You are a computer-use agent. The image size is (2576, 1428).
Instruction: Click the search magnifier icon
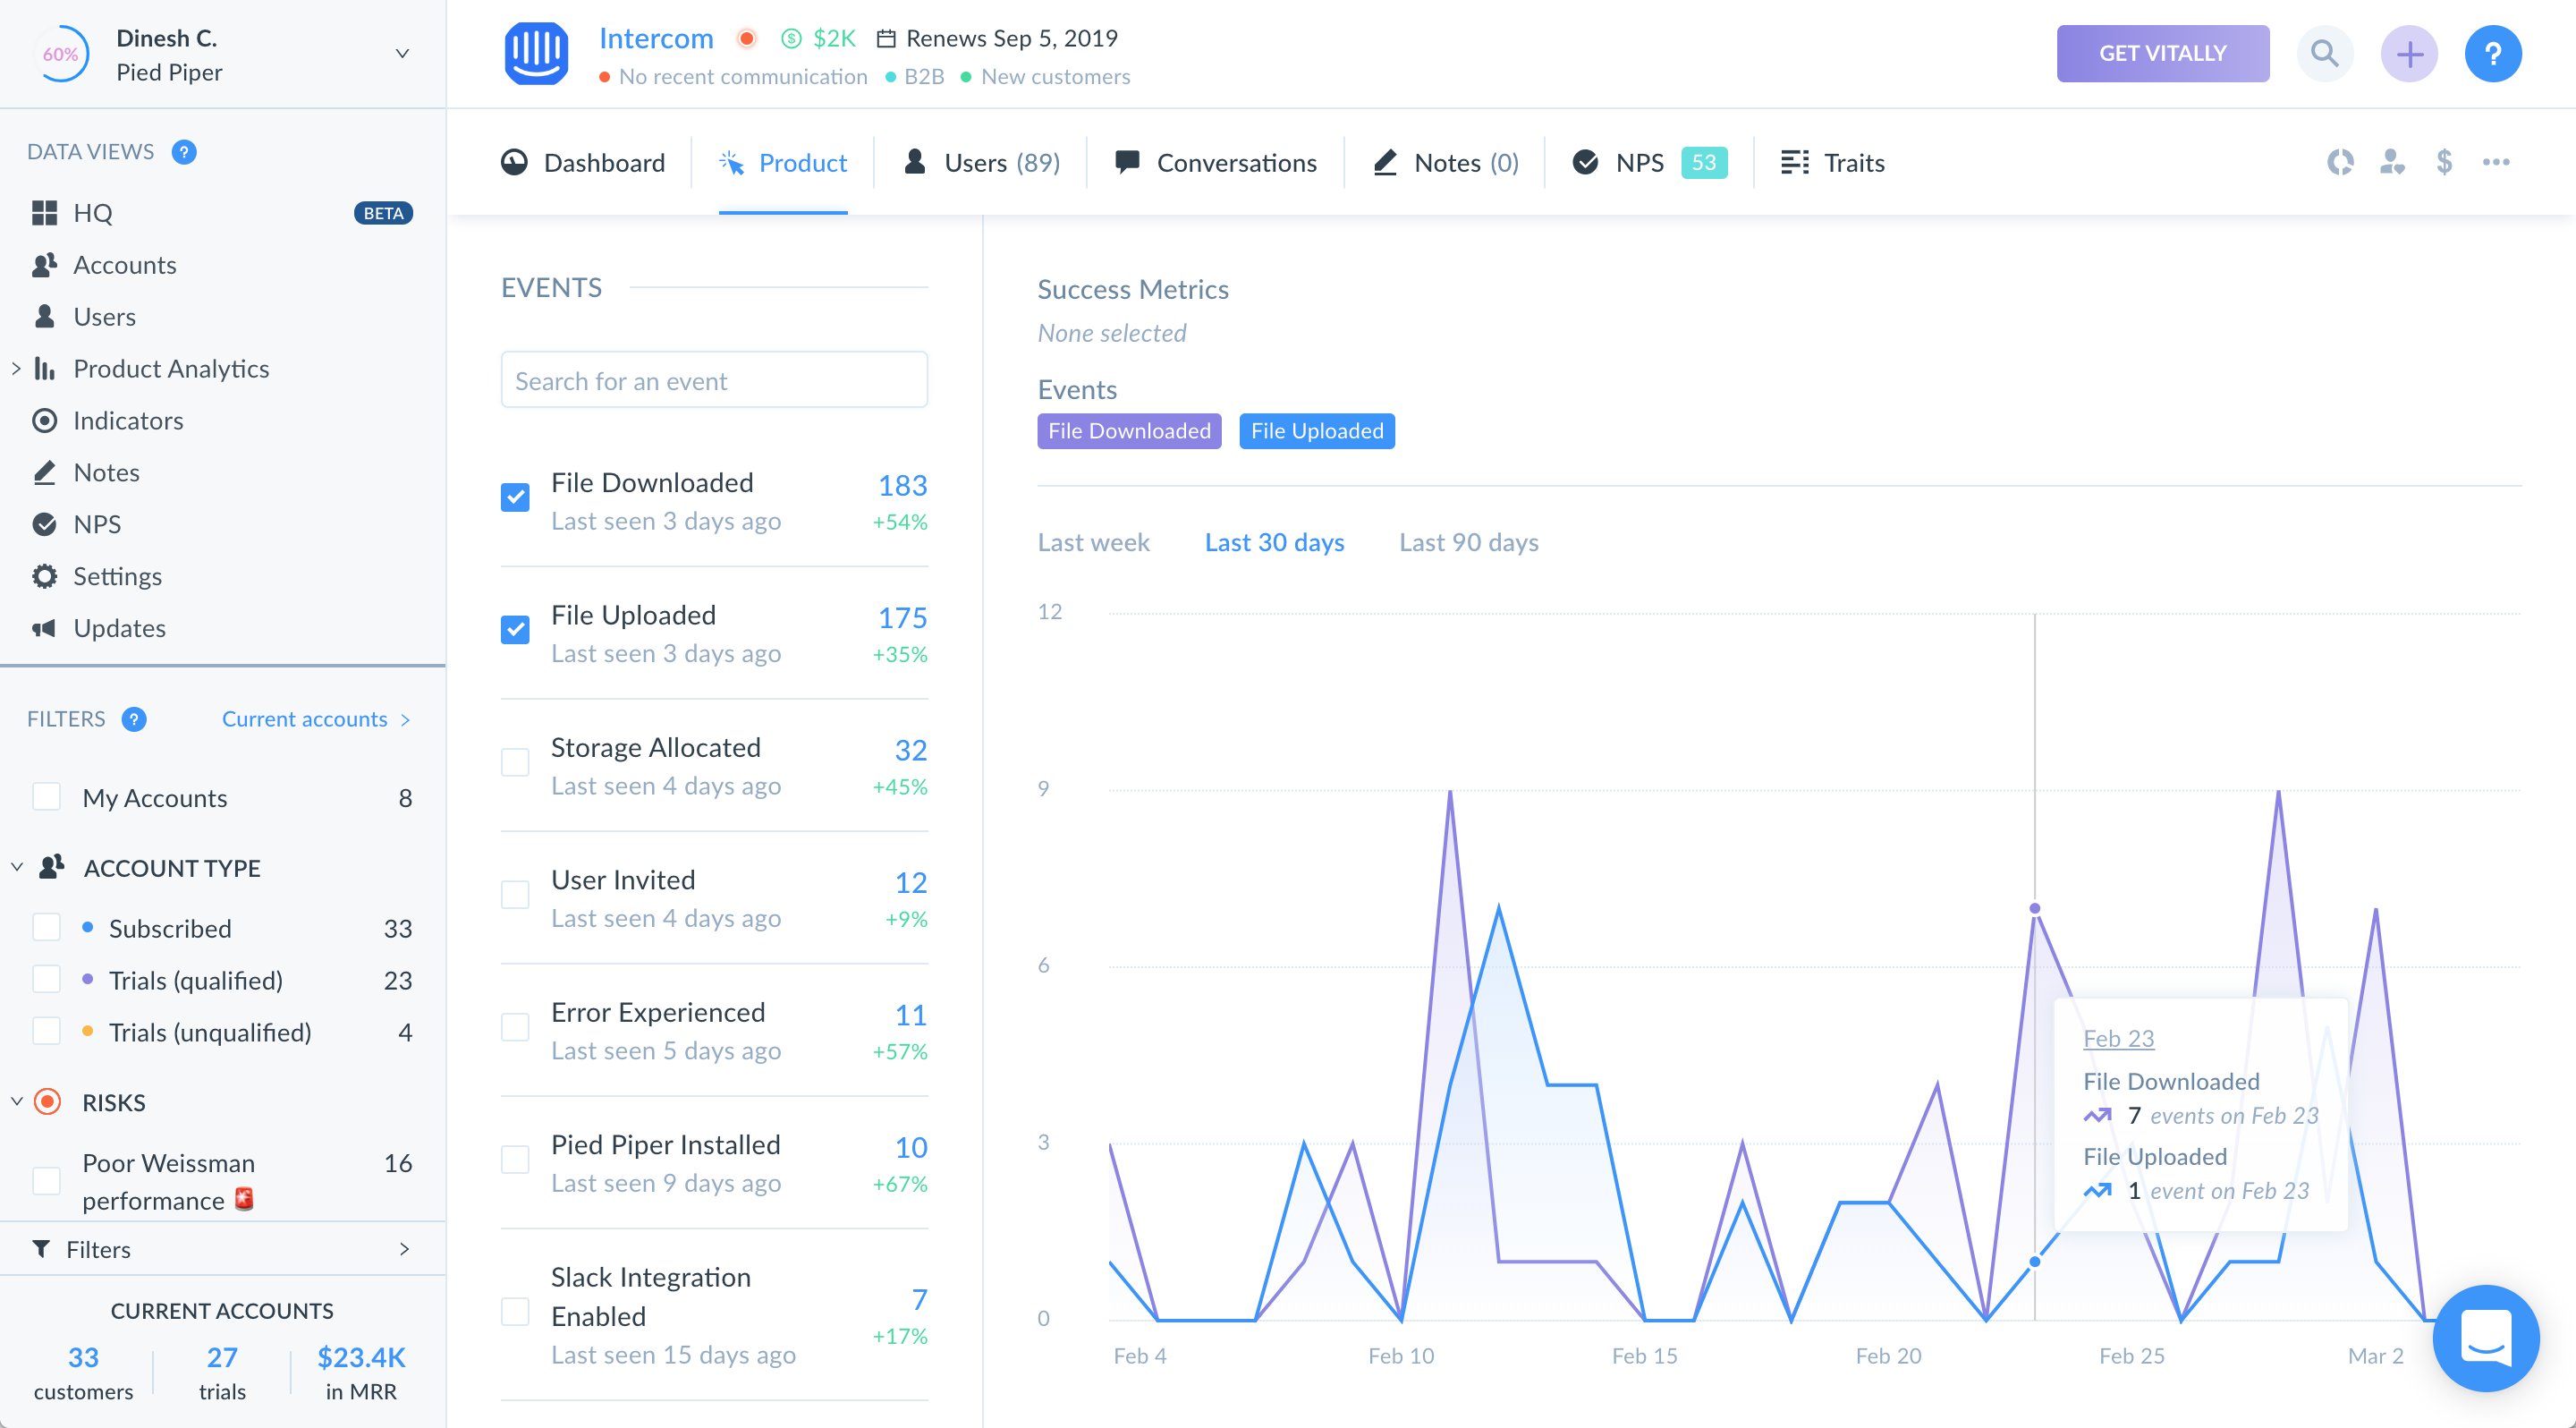[x=2324, y=53]
